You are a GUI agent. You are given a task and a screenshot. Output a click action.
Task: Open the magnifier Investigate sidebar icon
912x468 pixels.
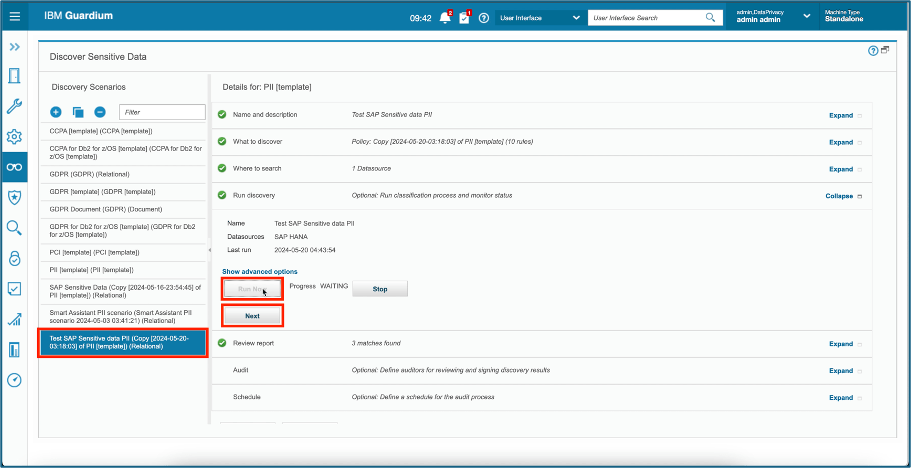pyautogui.click(x=15, y=228)
